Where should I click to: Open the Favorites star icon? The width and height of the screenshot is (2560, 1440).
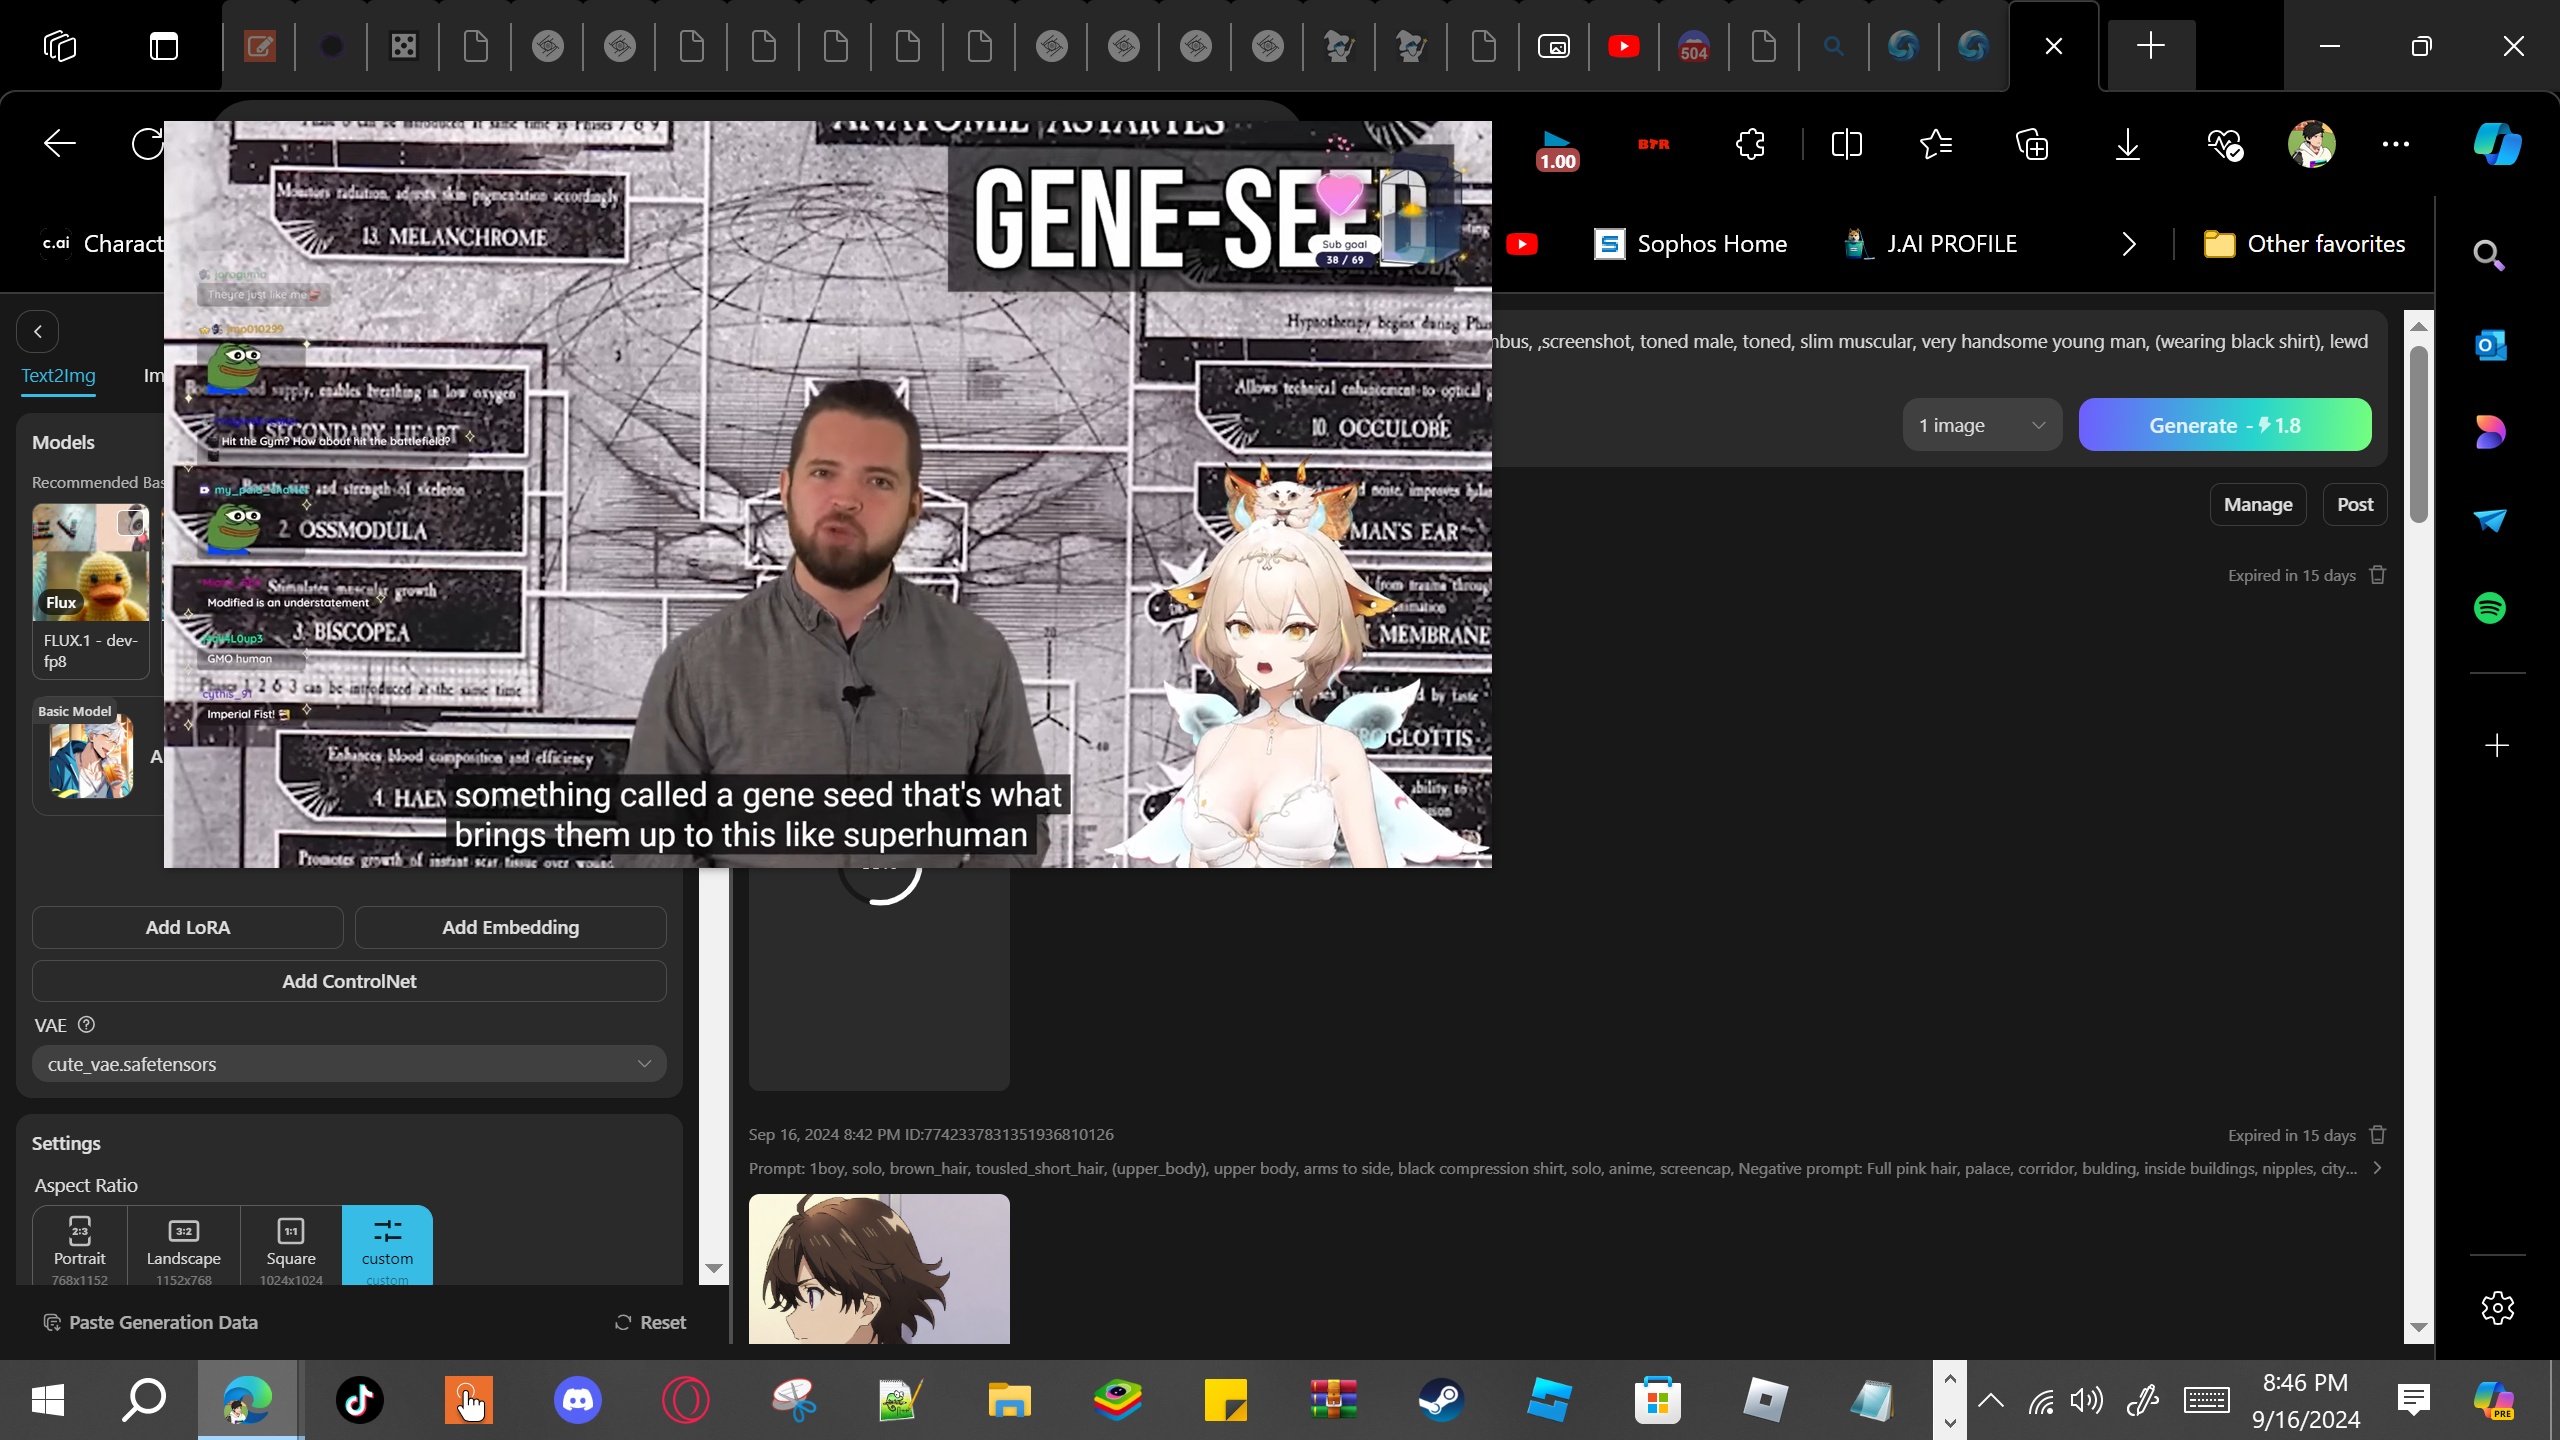coord(1936,144)
